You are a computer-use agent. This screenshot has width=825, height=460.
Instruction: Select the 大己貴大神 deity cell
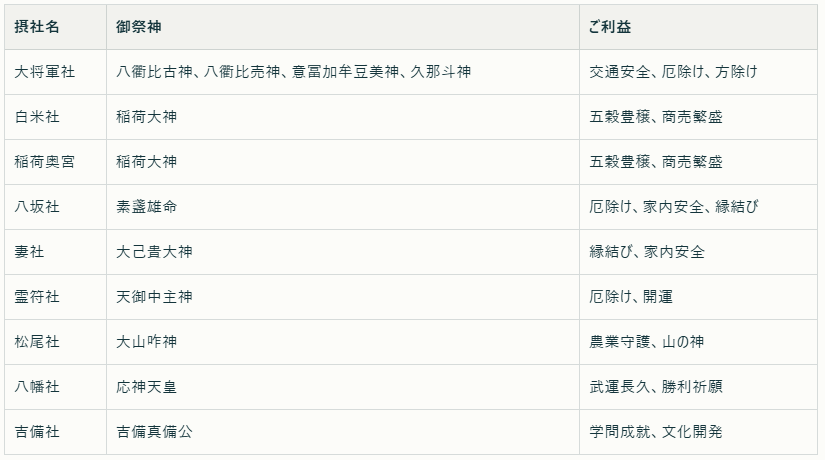[x=154, y=252]
